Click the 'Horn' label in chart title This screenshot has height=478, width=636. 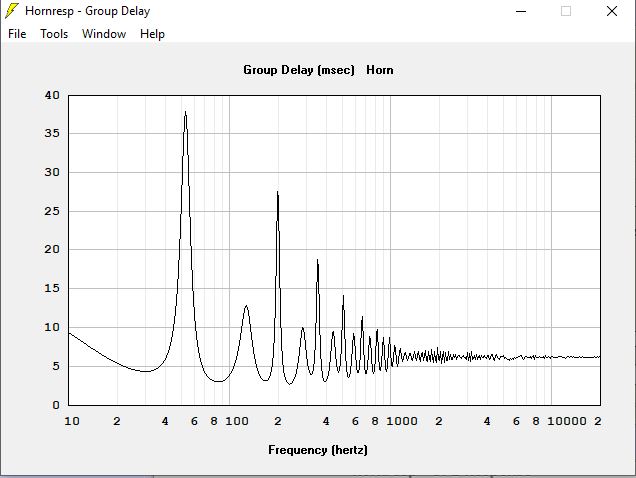pyautogui.click(x=380, y=70)
